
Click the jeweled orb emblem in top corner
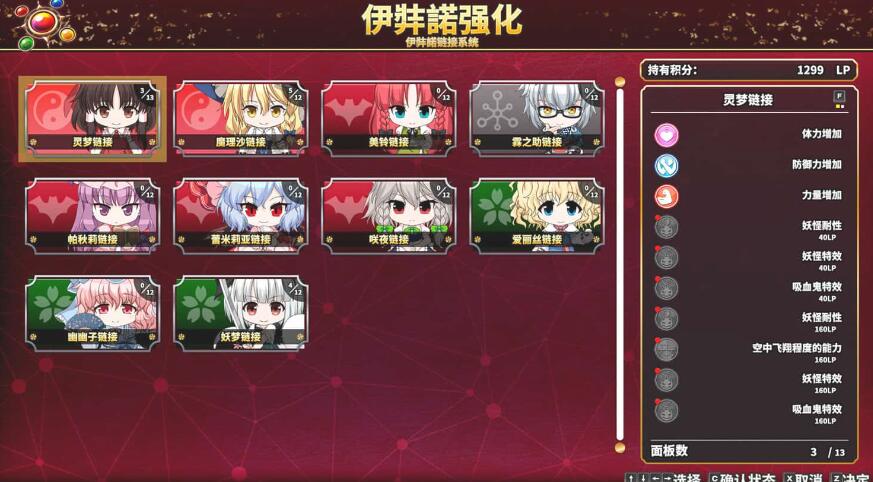click(43, 23)
